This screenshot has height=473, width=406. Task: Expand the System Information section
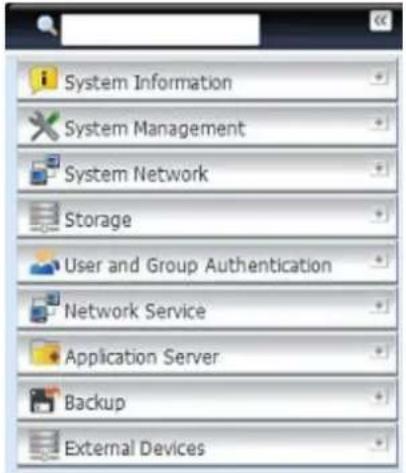click(379, 78)
